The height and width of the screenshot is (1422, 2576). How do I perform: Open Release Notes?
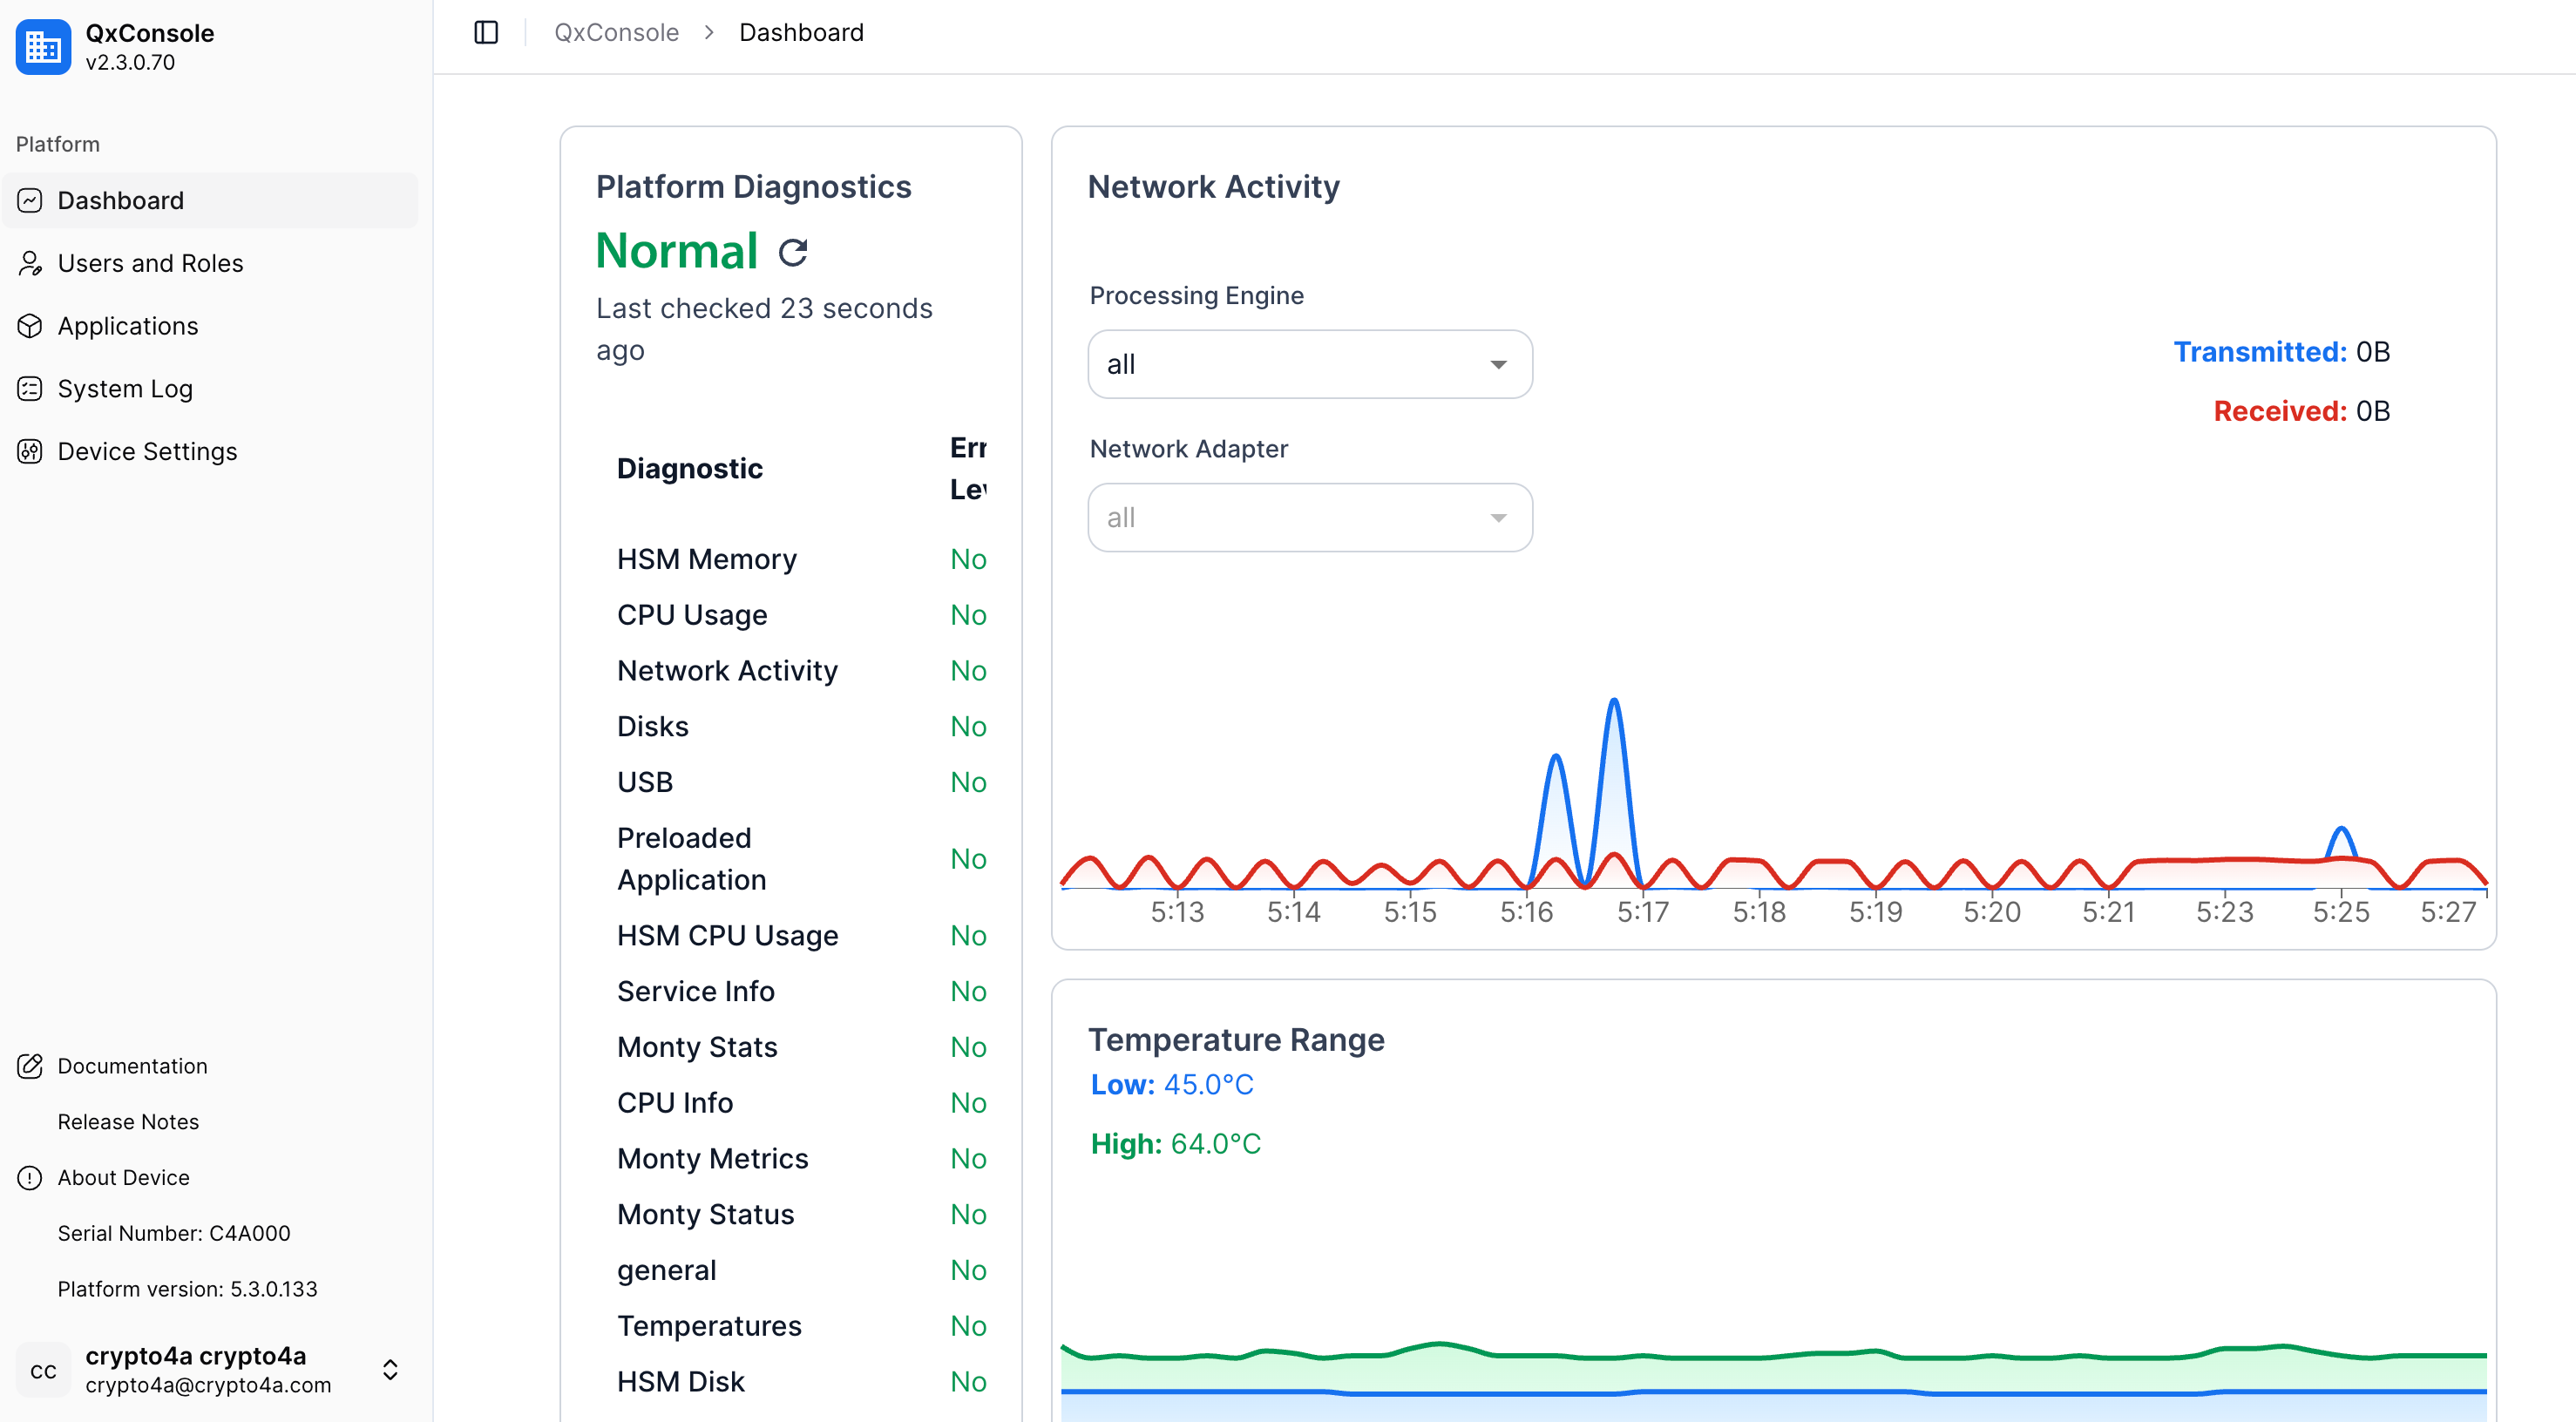128,1121
